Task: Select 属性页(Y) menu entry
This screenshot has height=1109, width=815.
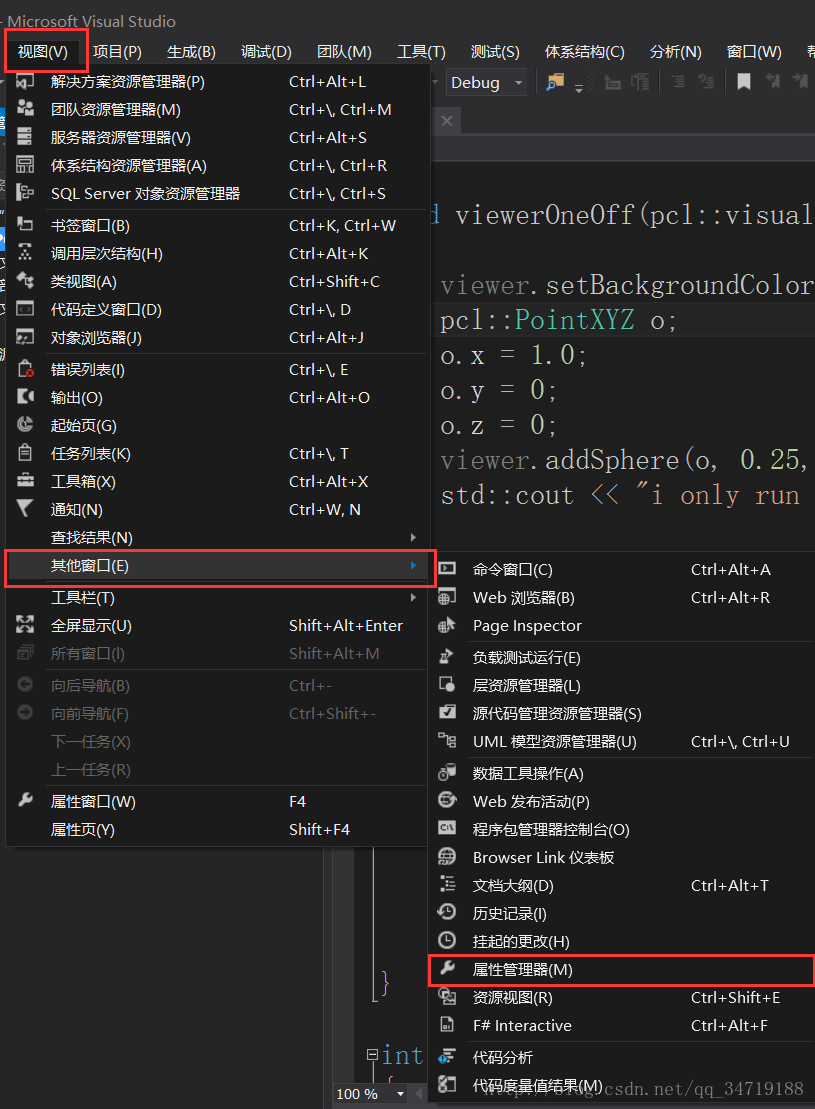Action: (216, 830)
